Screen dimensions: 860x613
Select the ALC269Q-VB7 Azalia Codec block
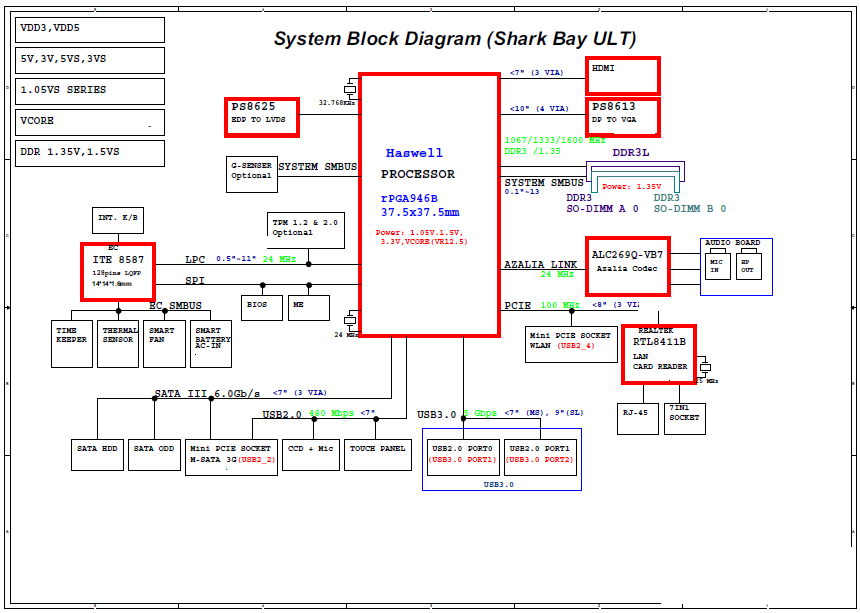coord(628,266)
